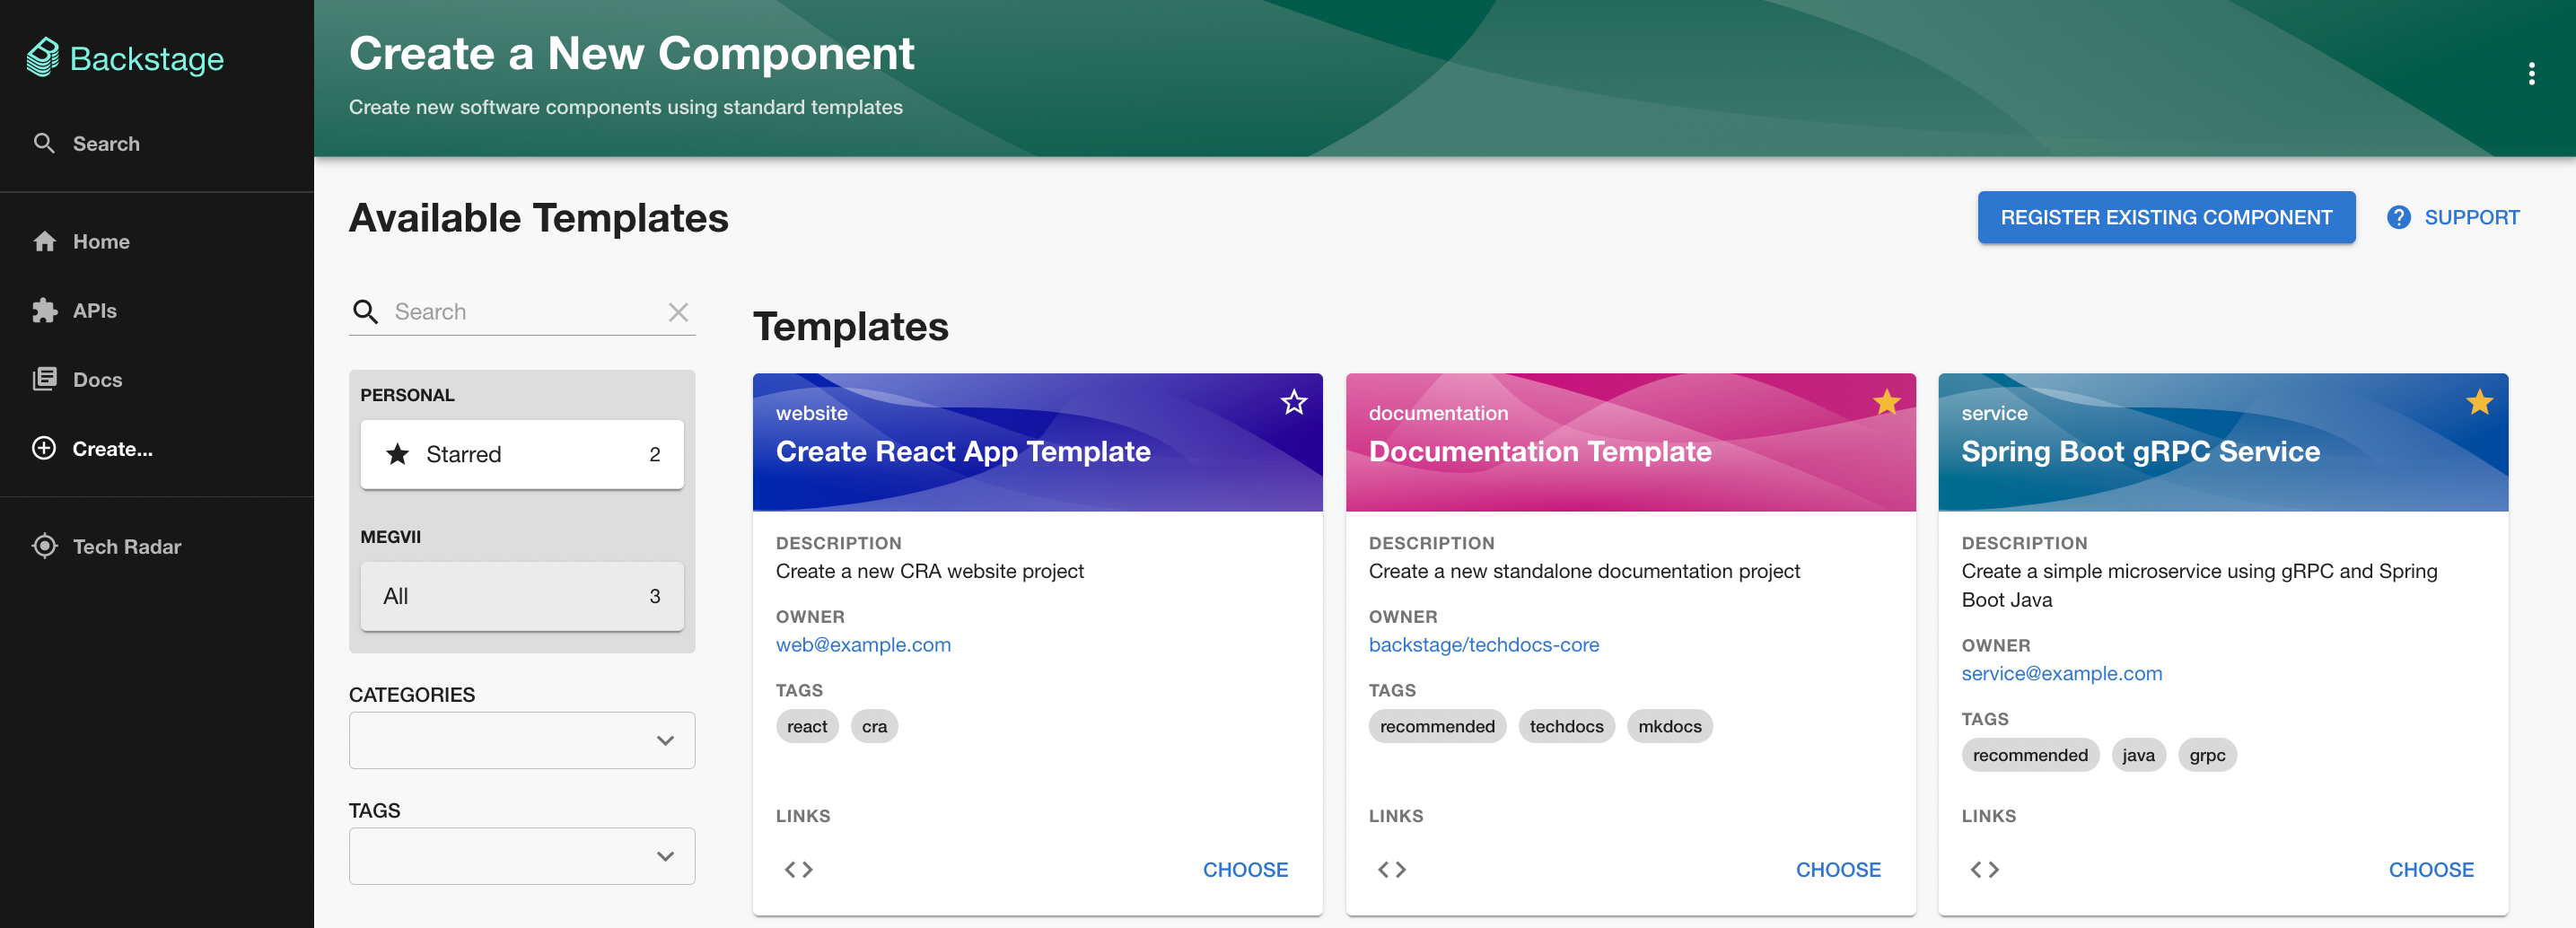Image resolution: width=2576 pixels, height=928 pixels.
Task: Select the Starred filter
Action: point(521,454)
